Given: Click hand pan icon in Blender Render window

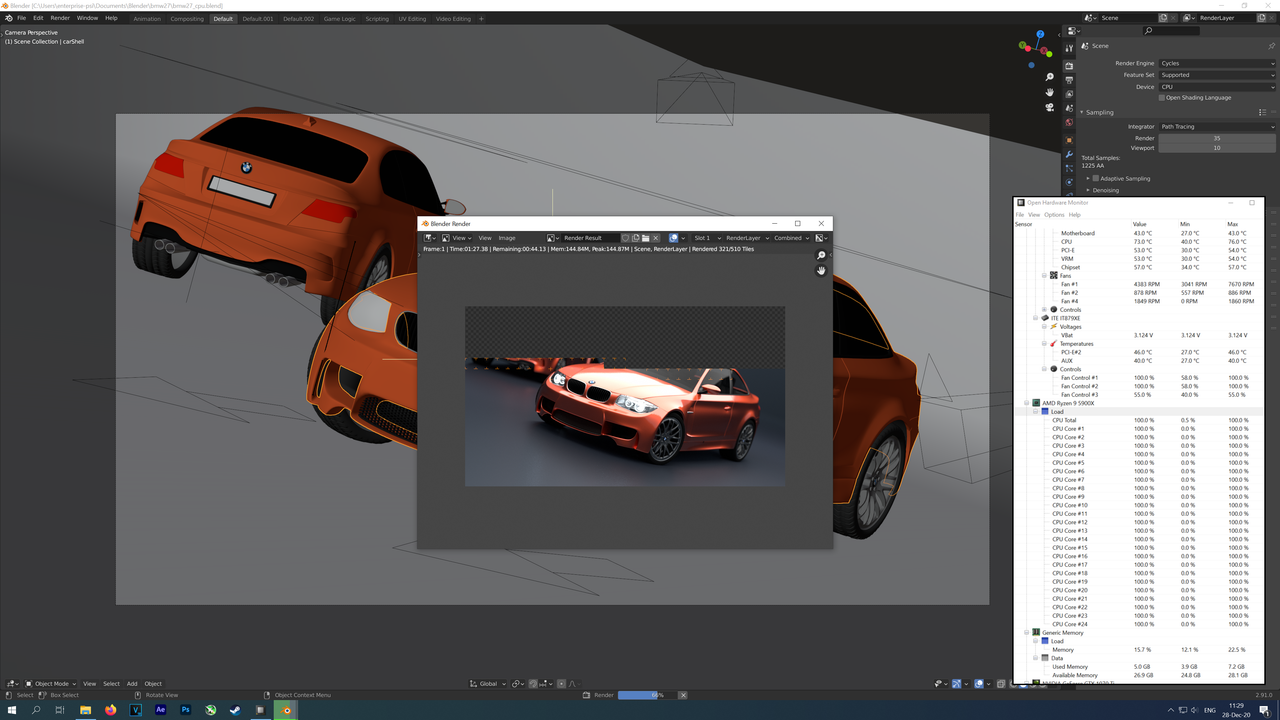Looking at the screenshot, I should (x=821, y=271).
